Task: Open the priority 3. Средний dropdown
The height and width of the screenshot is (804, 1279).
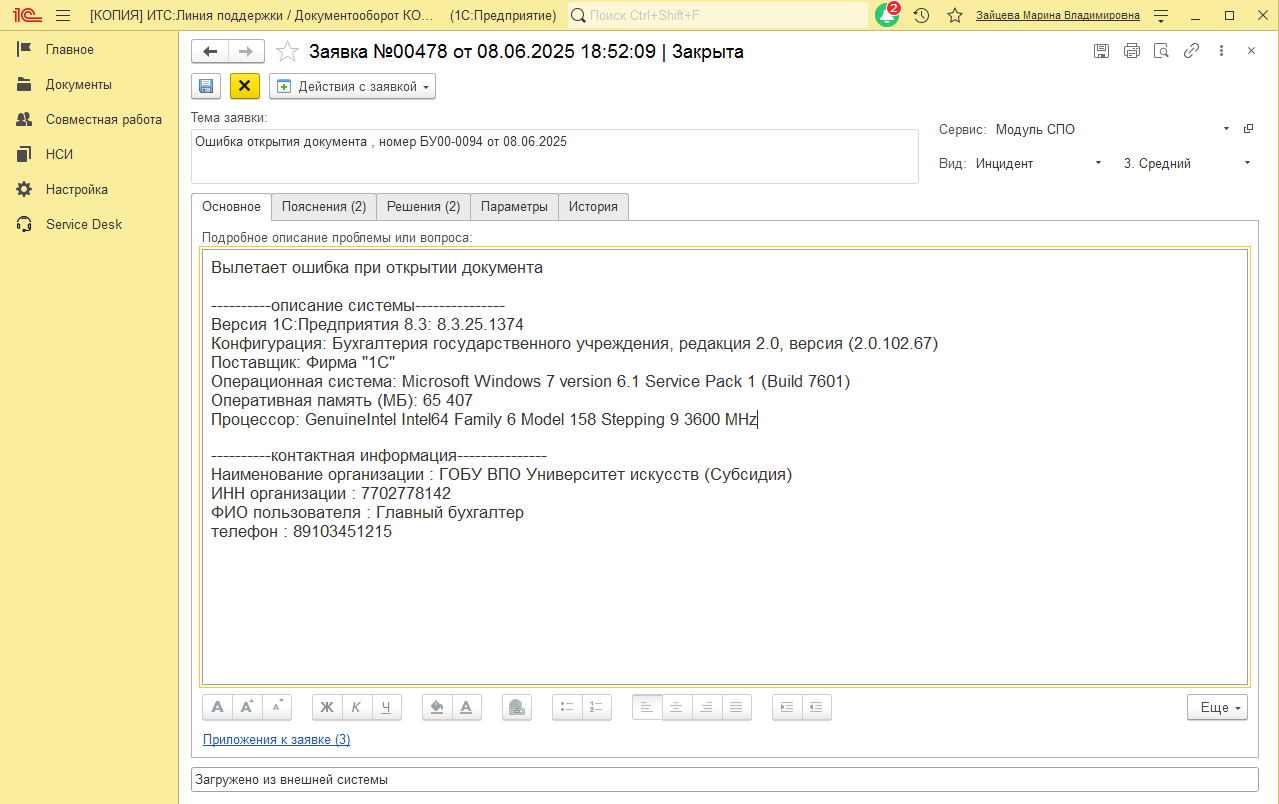Action: [1247, 163]
